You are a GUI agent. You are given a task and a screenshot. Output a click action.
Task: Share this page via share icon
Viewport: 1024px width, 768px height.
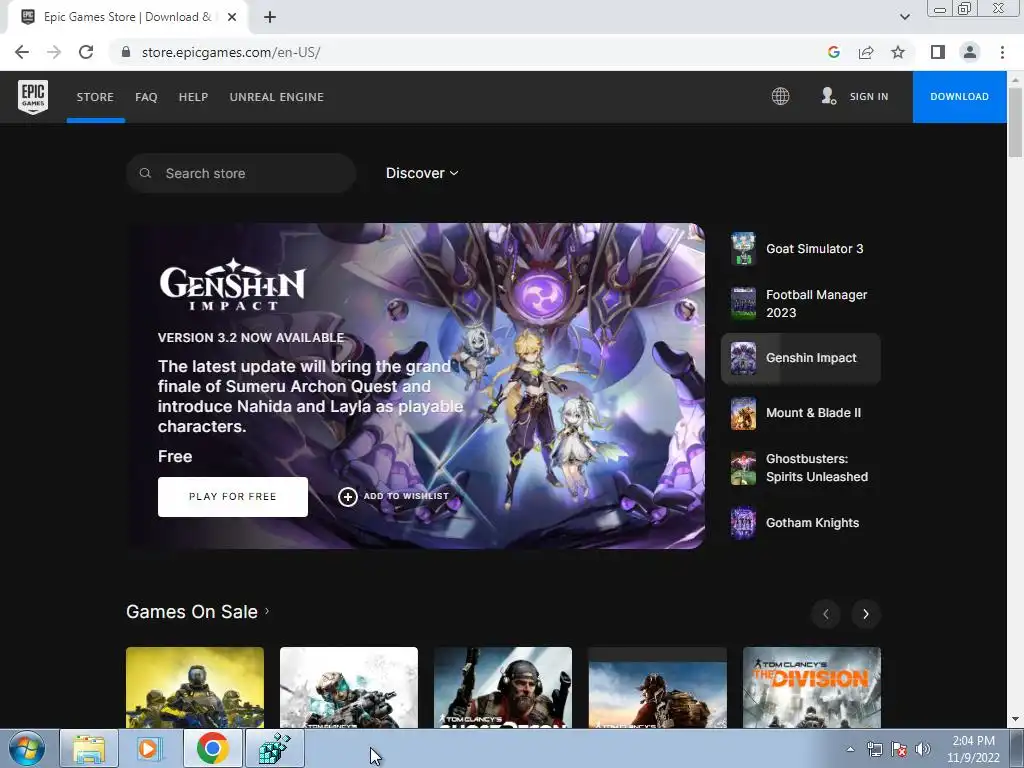coord(866,52)
